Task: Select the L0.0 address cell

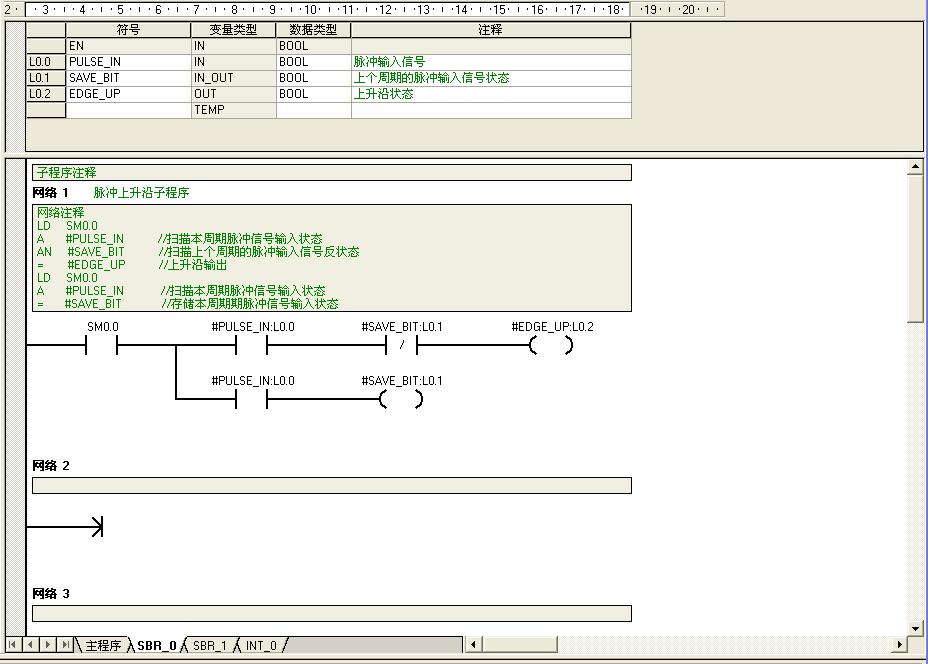Action: tap(46, 62)
